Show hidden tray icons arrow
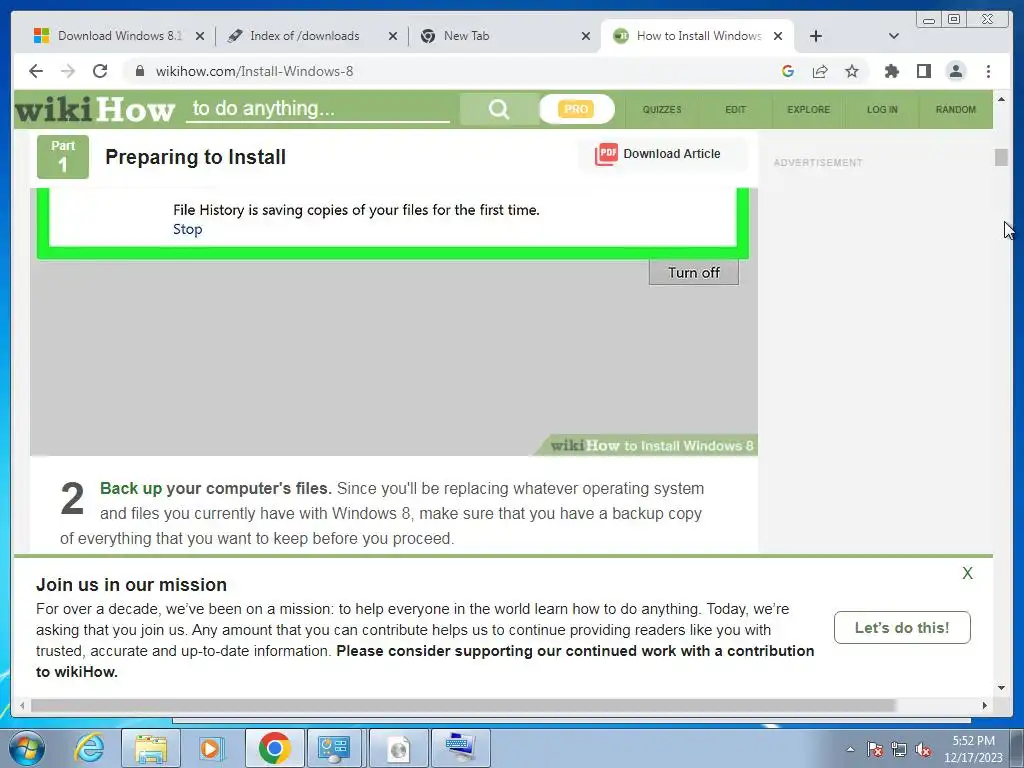This screenshot has width=1024, height=768. (850, 749)
